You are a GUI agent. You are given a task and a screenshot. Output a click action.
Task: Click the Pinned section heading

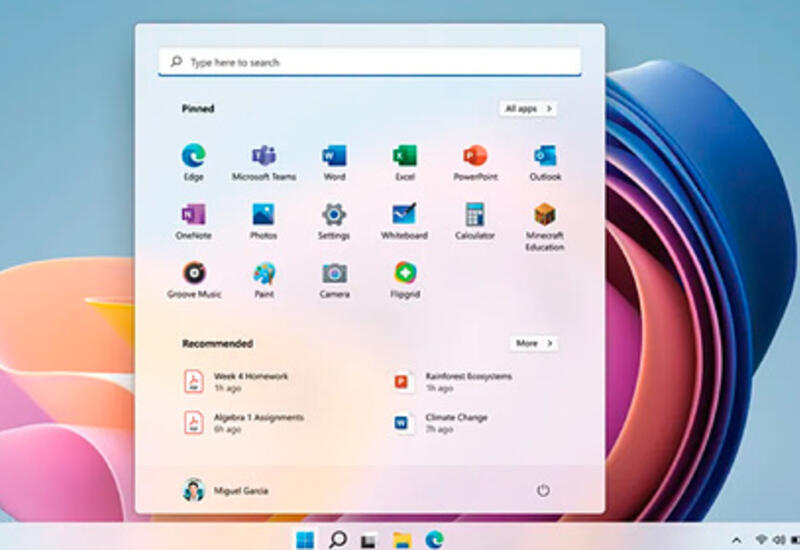[x=198, y=109]
